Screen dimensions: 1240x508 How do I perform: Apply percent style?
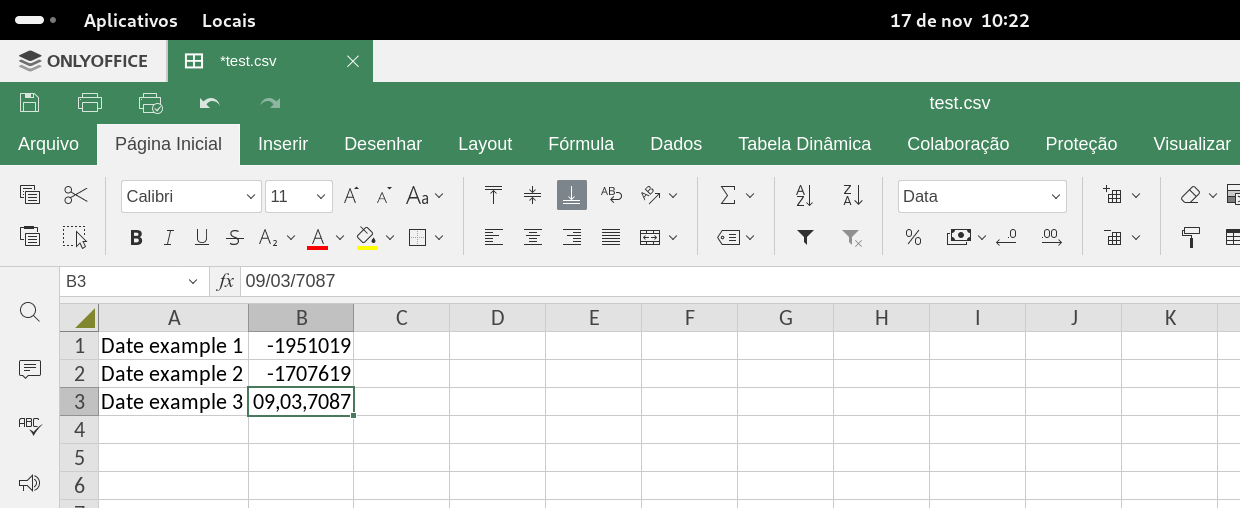(x=913, y=237)
